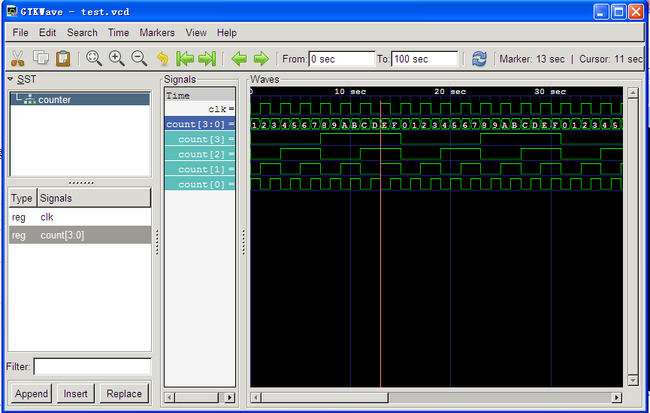Click the waves vertical scrollbar up arrow
Screen dimensions: 650x413
[x=633, y=92]
